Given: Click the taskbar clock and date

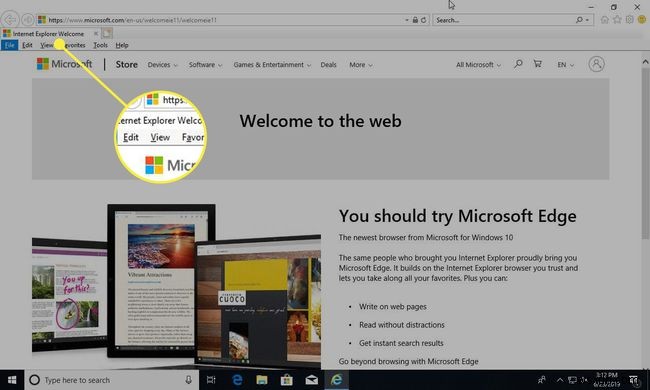Looking at the screenshot, I should 607,380.
